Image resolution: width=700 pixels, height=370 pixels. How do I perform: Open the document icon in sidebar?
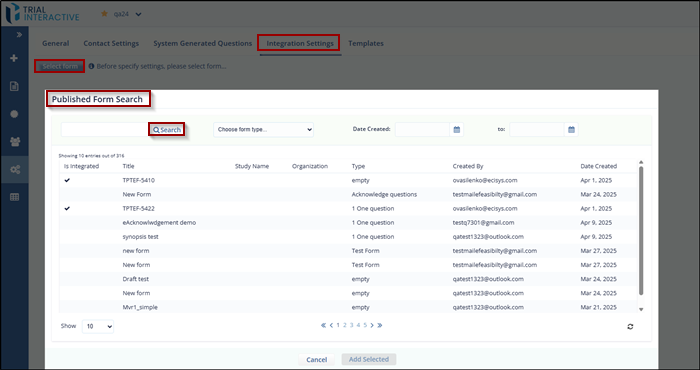click(x=14, y=86)
